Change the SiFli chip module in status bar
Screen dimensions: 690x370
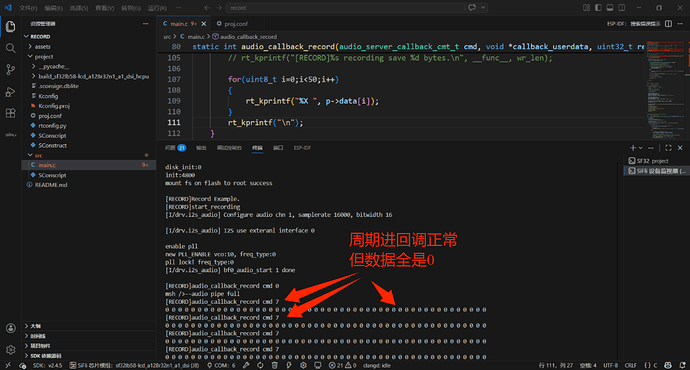pyautogui.click(x=135, y=365)
